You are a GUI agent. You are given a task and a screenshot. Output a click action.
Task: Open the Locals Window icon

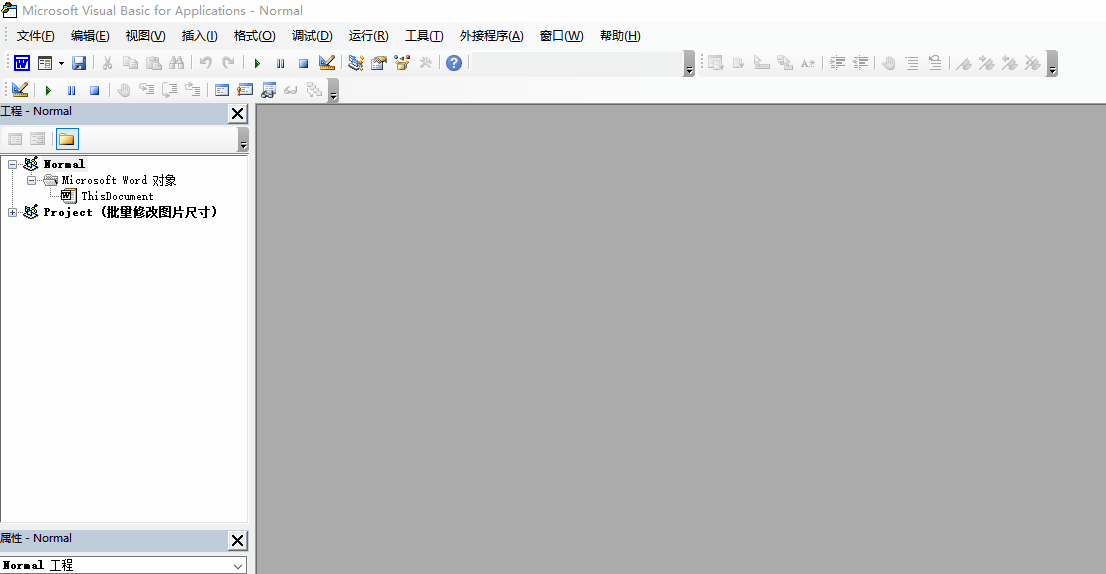(x=221, y=90)
